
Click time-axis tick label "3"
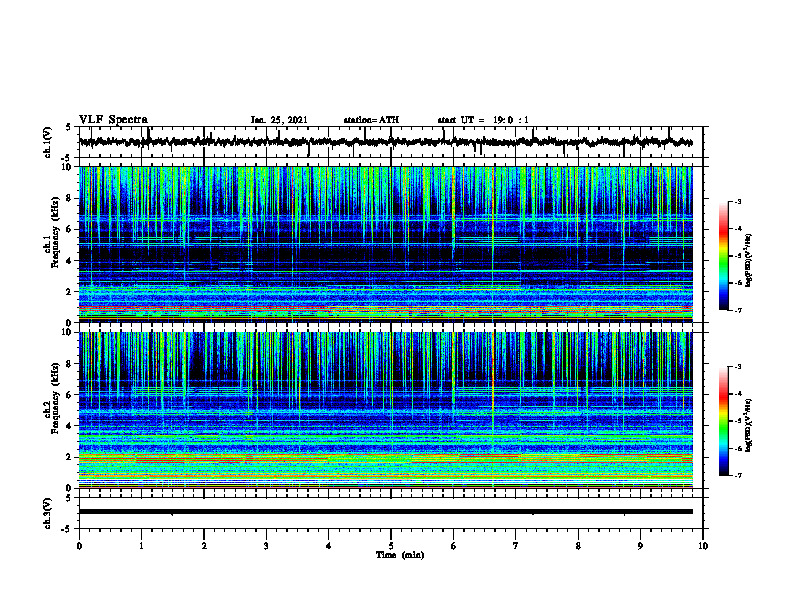(x=266, y=546)
